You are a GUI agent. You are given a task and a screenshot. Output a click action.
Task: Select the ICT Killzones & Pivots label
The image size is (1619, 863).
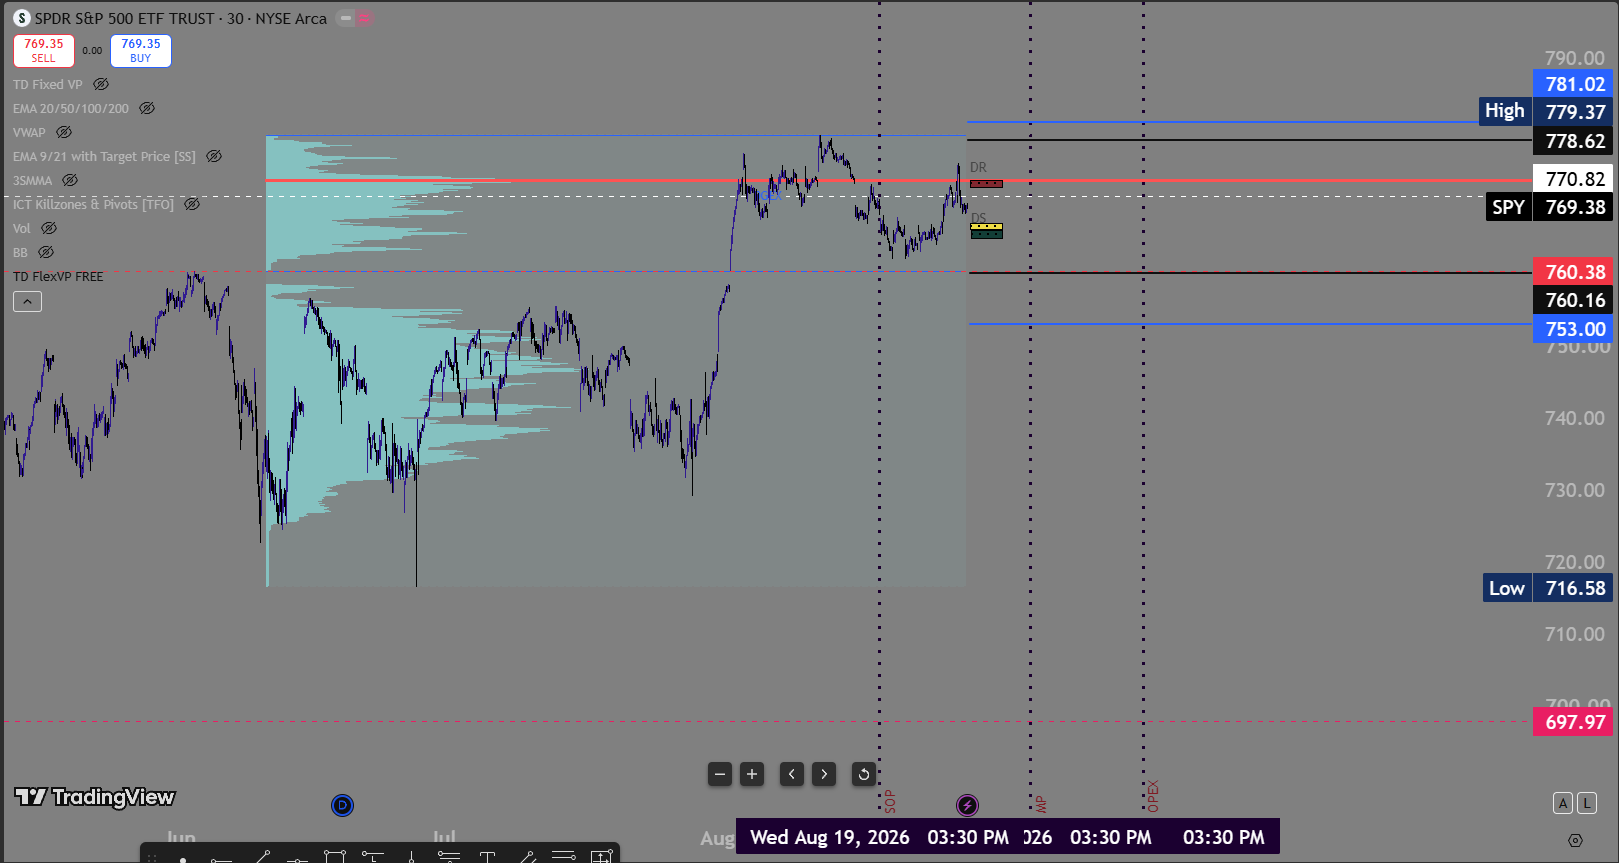coord(93,204)
